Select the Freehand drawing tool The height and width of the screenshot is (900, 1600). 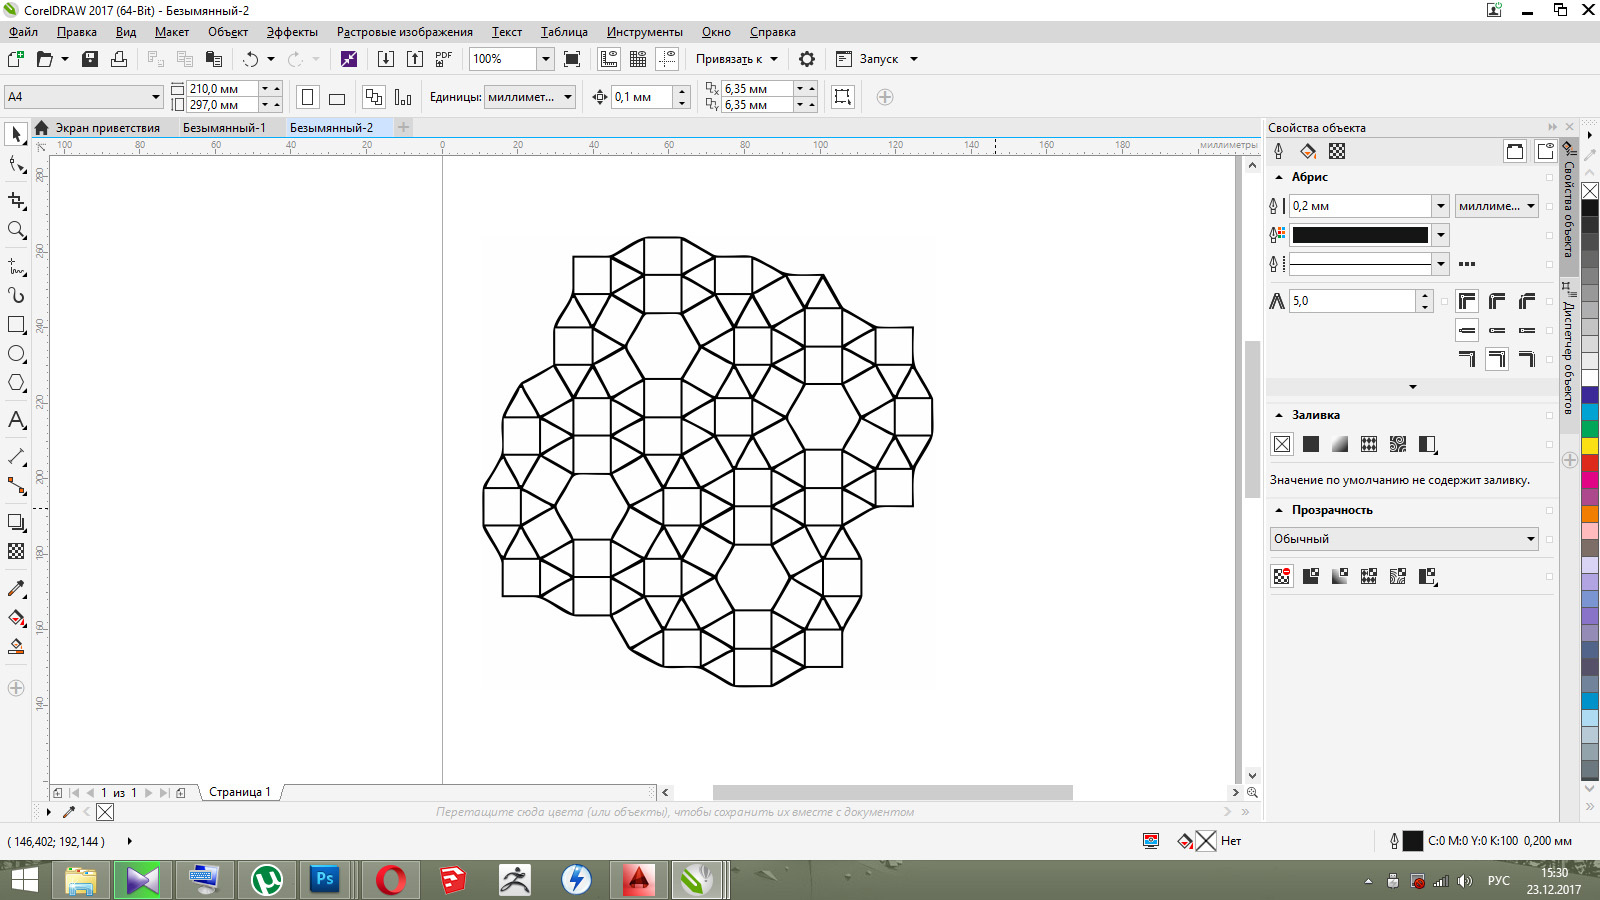(16, 267)
